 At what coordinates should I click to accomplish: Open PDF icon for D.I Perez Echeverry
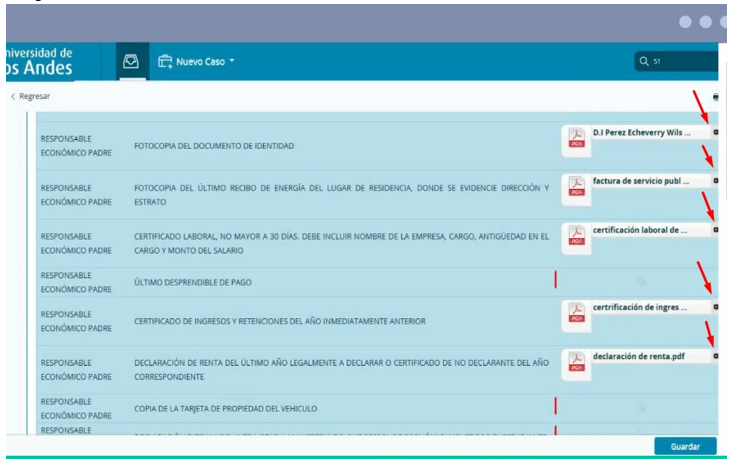tap(576, 139)
